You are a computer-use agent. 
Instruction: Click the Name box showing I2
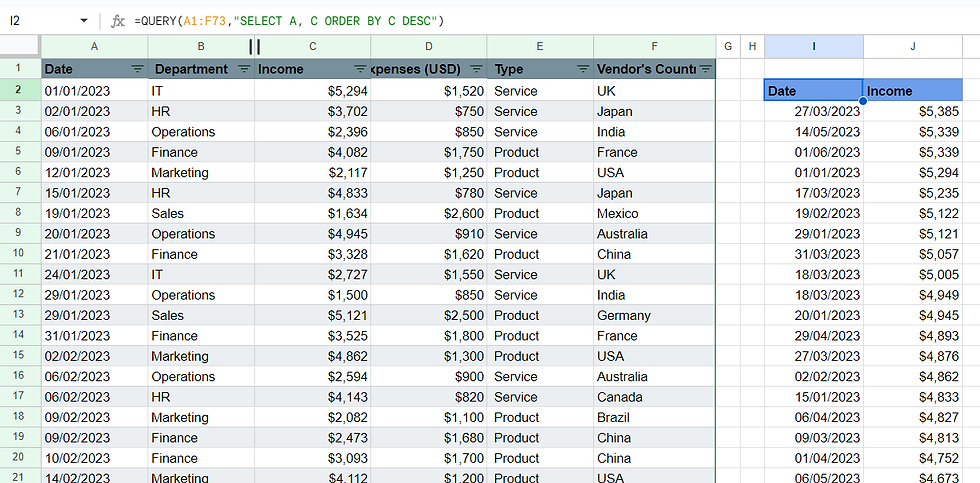coord(40,20)
